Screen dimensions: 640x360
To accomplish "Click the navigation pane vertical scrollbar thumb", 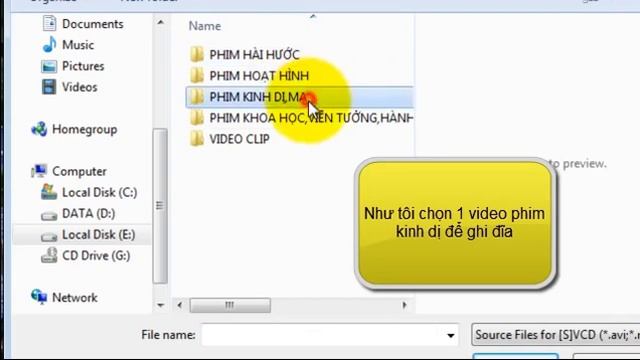I will (x=160, y=206).
